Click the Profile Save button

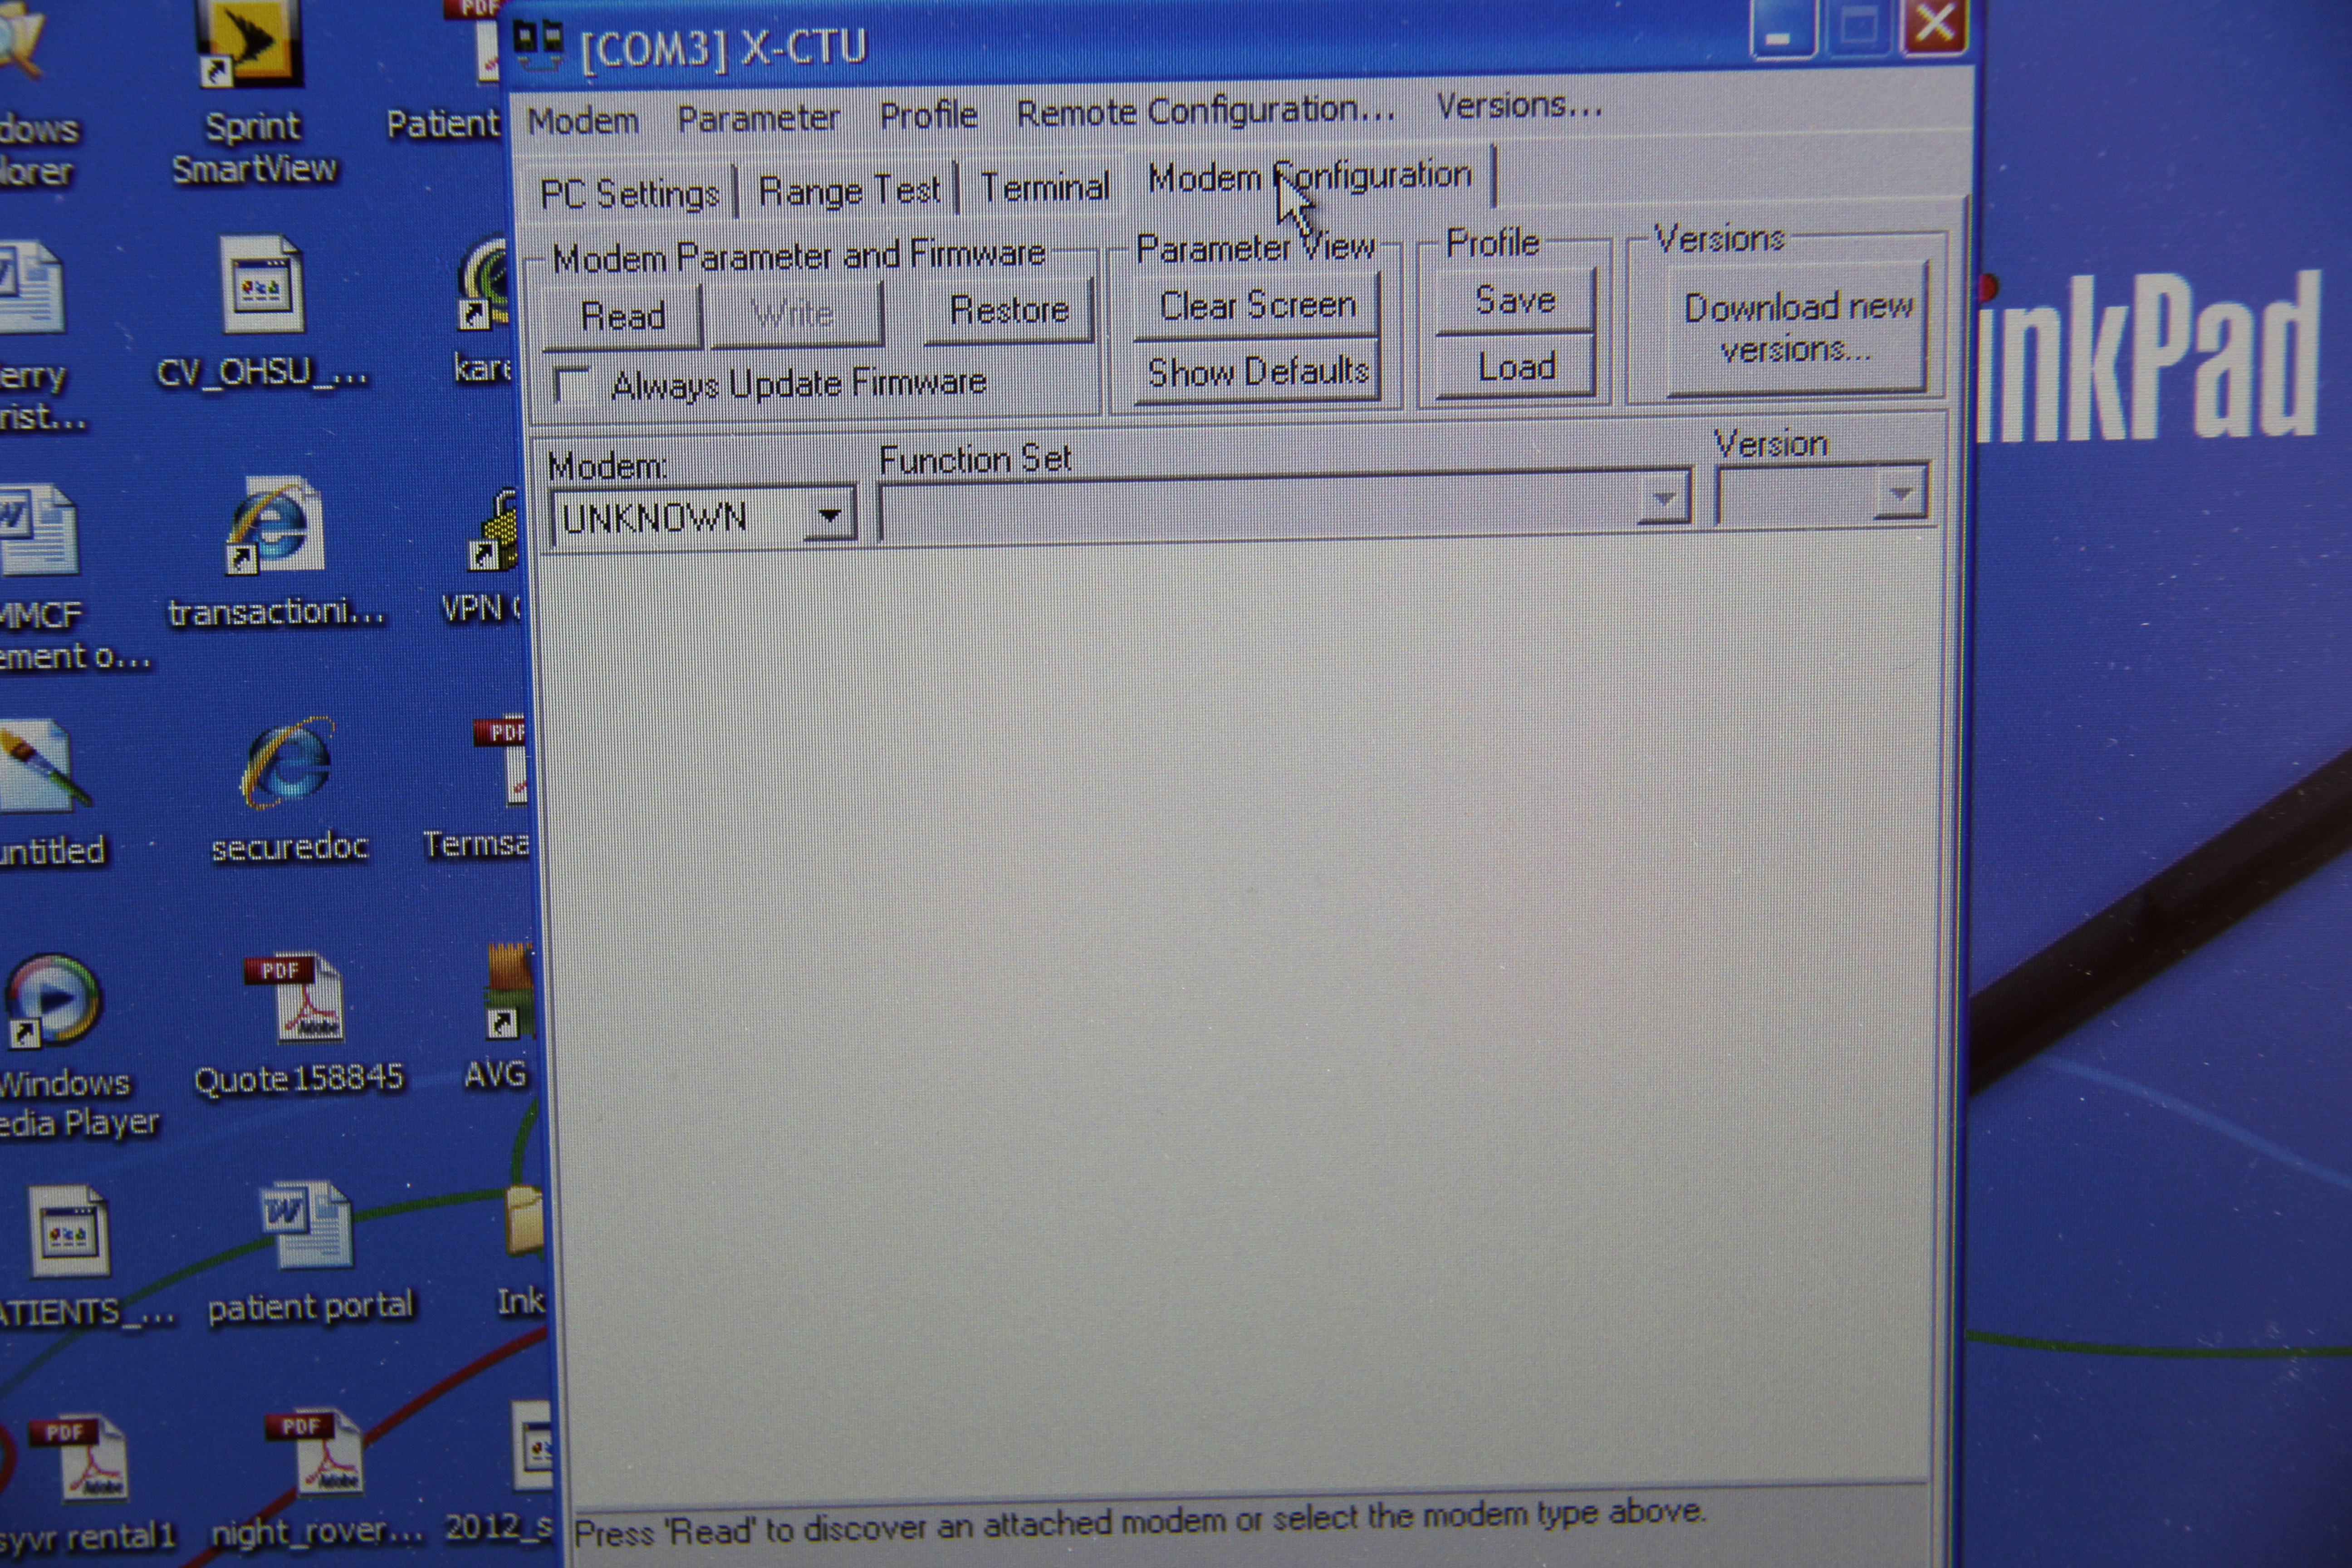pos(1515,300)
